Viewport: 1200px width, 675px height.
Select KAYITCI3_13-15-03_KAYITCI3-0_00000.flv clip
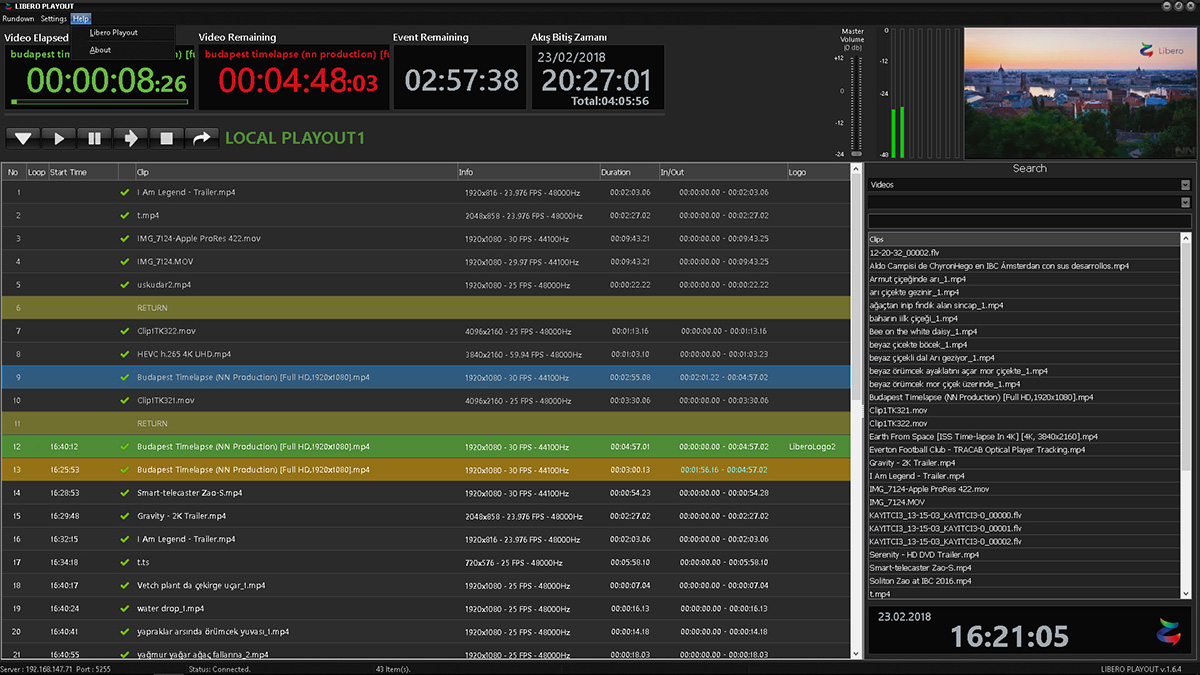[x=1024, y=514]
